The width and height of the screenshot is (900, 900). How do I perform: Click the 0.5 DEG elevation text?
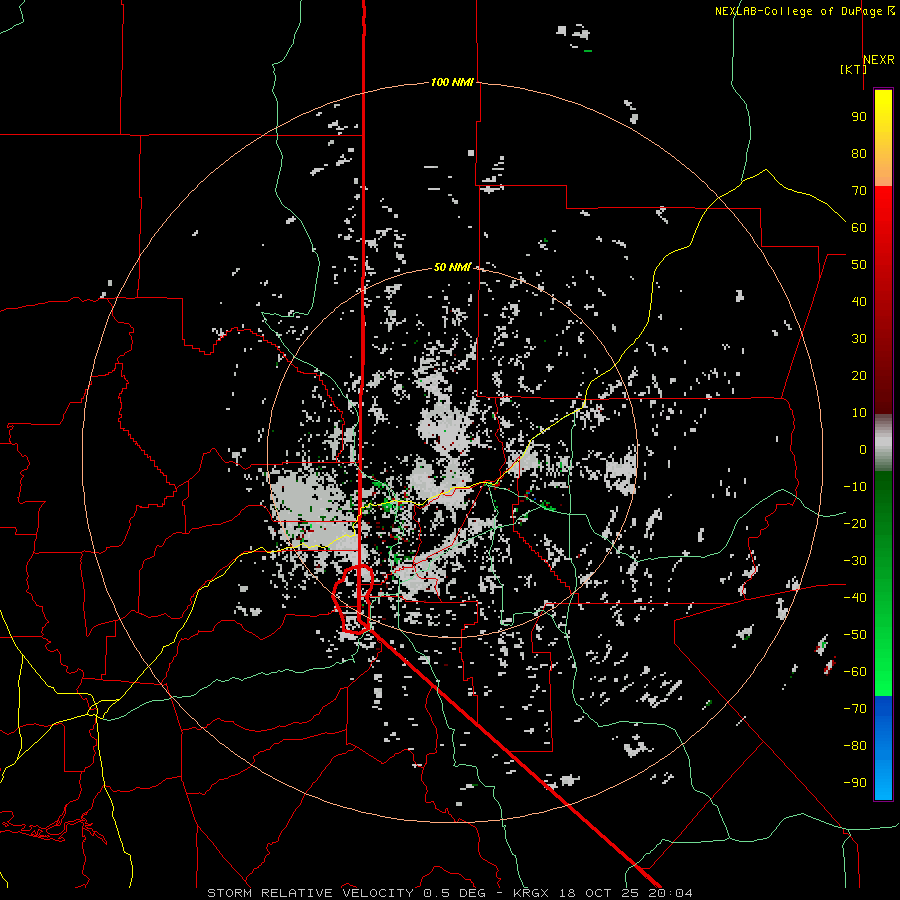tap(454, 893)
